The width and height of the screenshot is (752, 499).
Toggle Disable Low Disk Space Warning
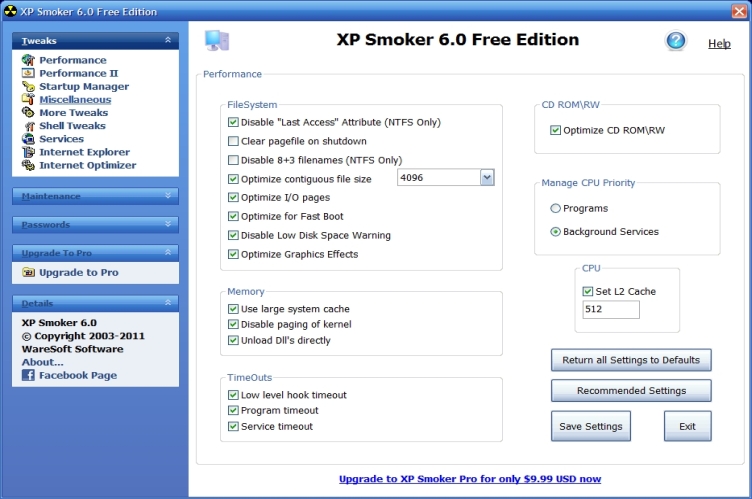pos(233,235)
